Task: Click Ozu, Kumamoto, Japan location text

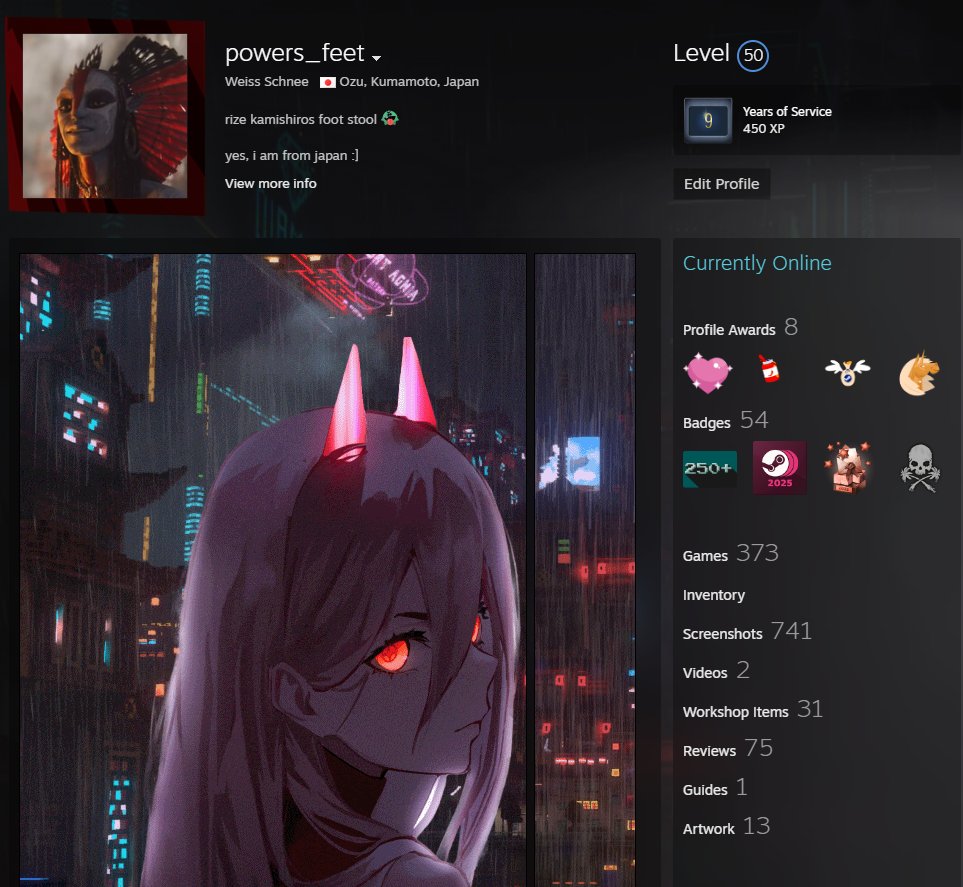Action: 409,82
